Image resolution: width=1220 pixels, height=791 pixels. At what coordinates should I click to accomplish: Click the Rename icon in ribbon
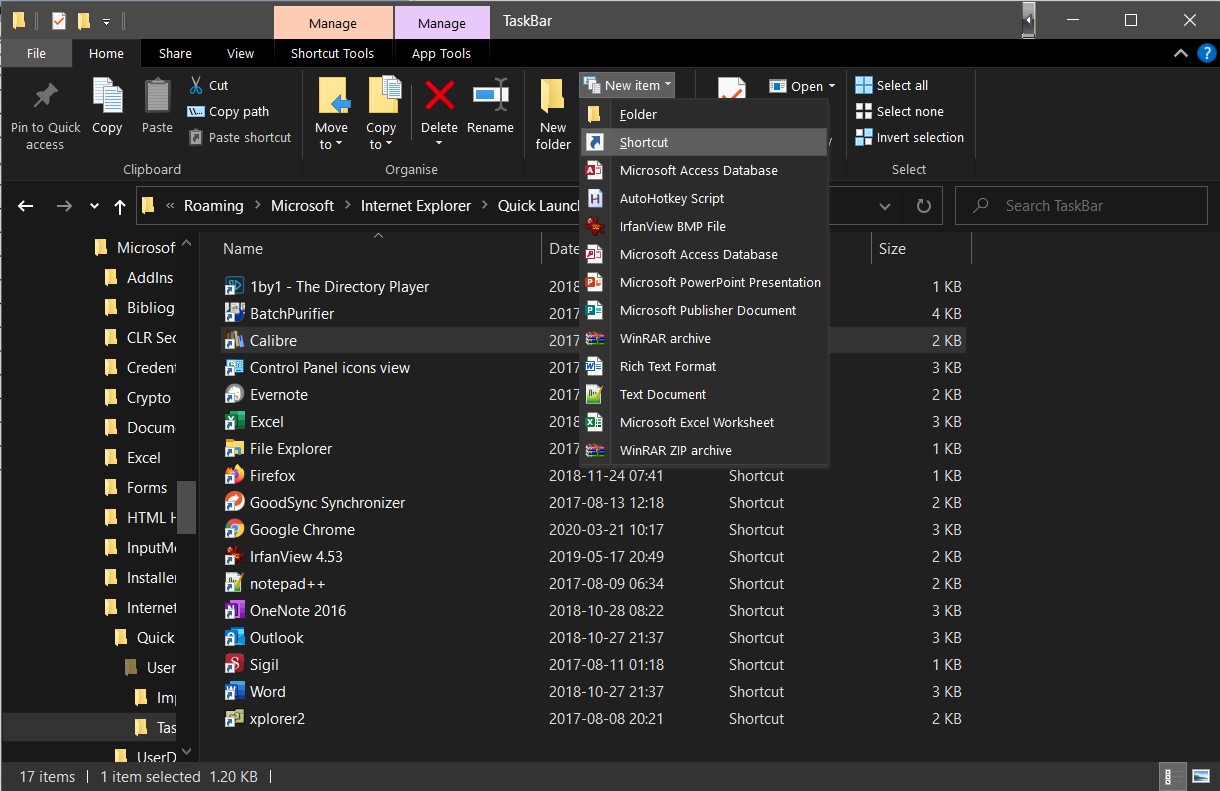point(490,98)
